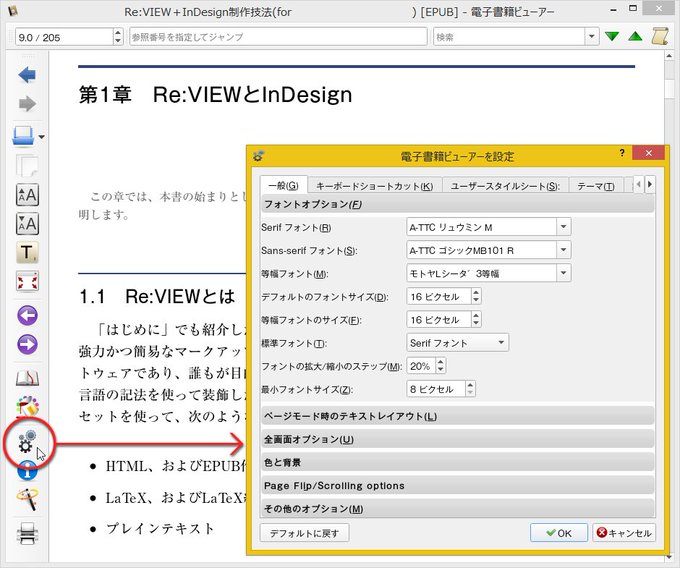Click the dialog help question mark
The image size is (680, 568).
point(622,153)
